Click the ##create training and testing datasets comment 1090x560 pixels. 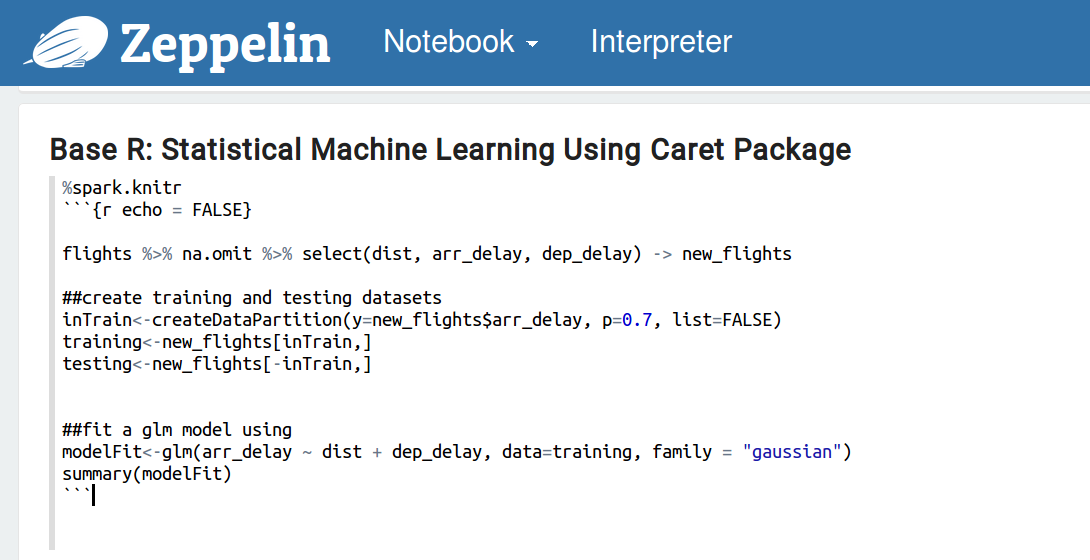pos(252,298)
